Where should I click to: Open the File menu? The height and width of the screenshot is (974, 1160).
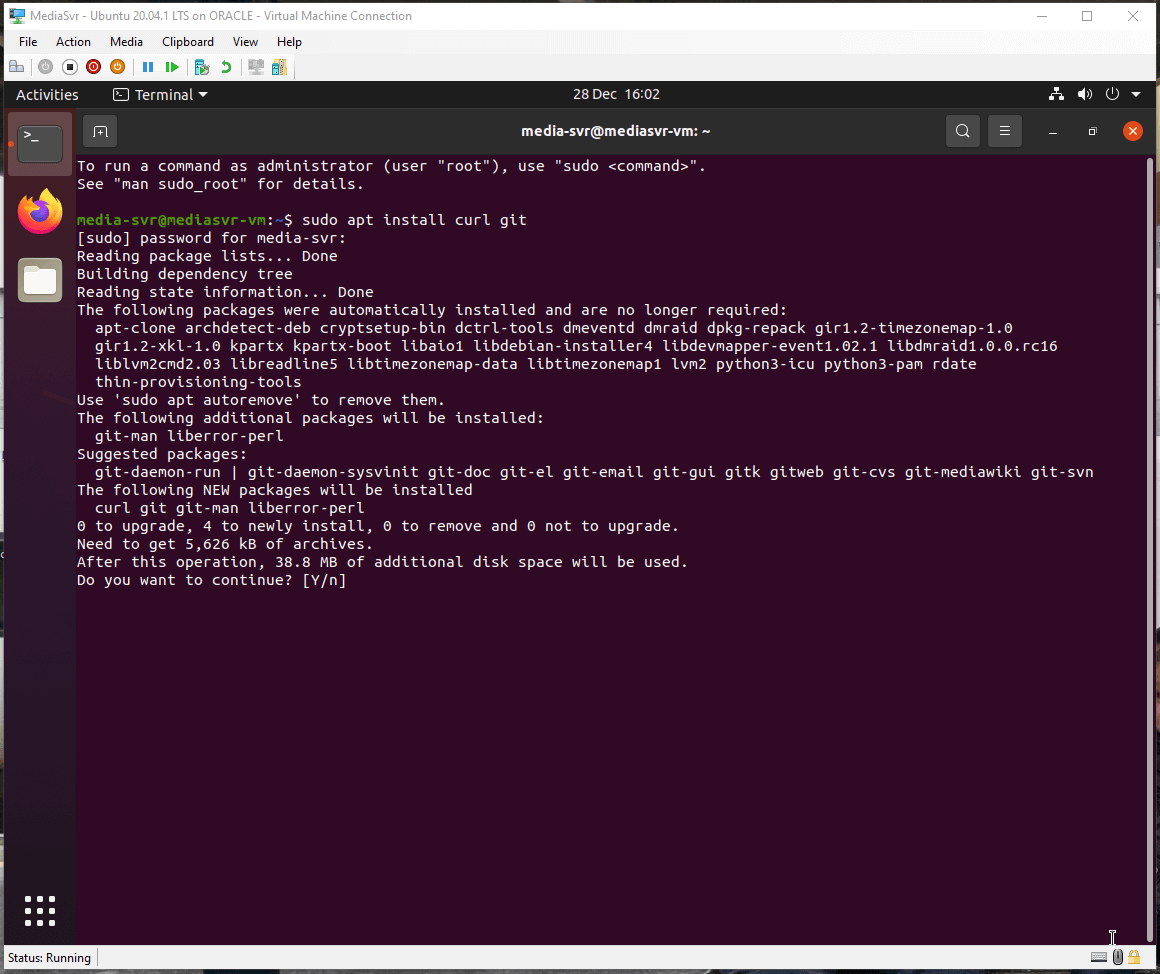click(28, 42)
